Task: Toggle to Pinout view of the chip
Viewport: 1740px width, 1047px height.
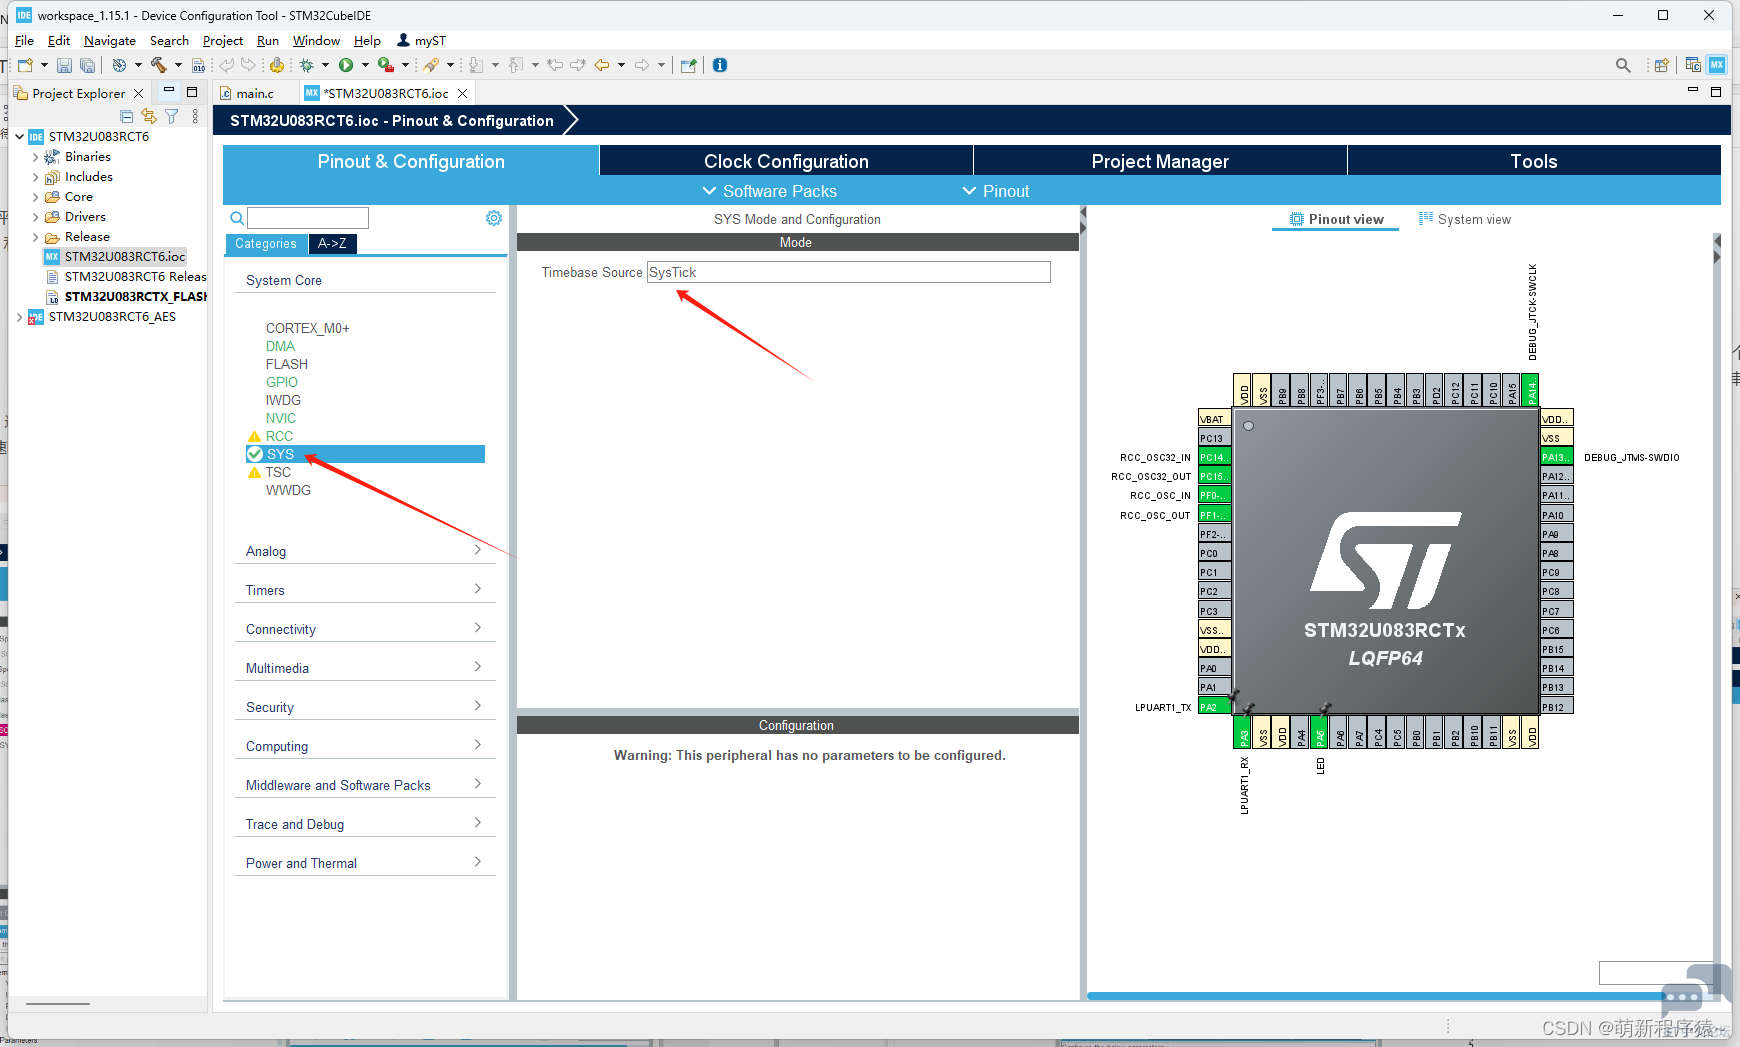Action: (1336, 220)
